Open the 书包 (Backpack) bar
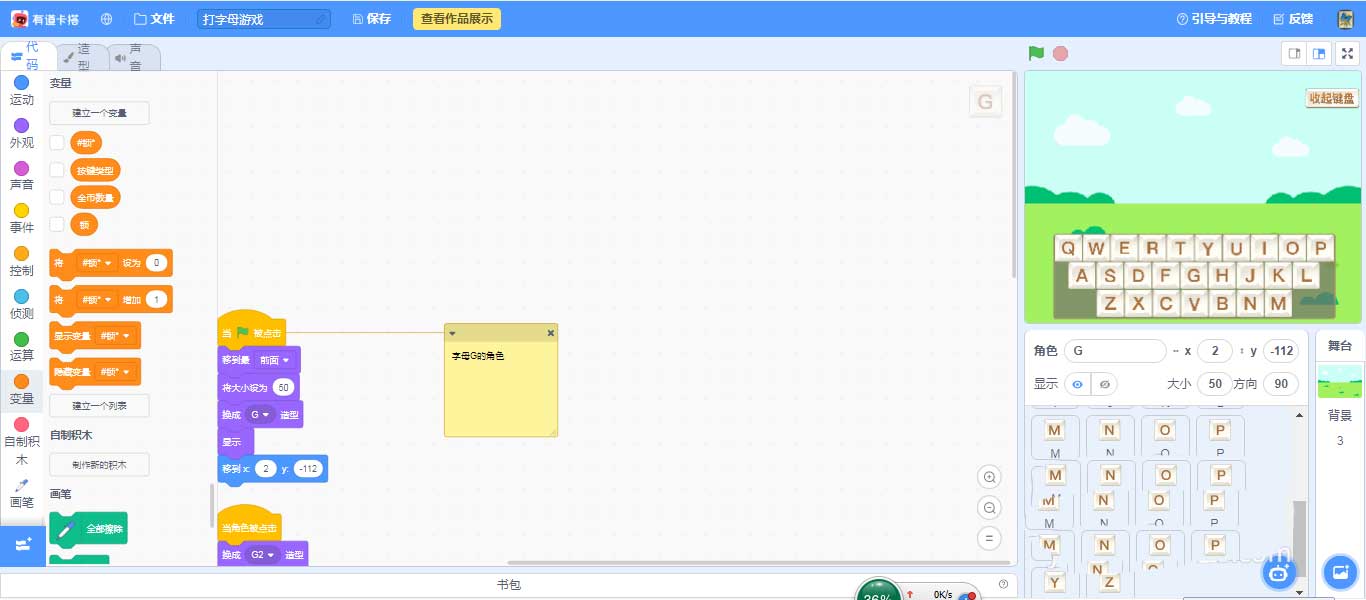1366x600 pixels. point(508,584)
